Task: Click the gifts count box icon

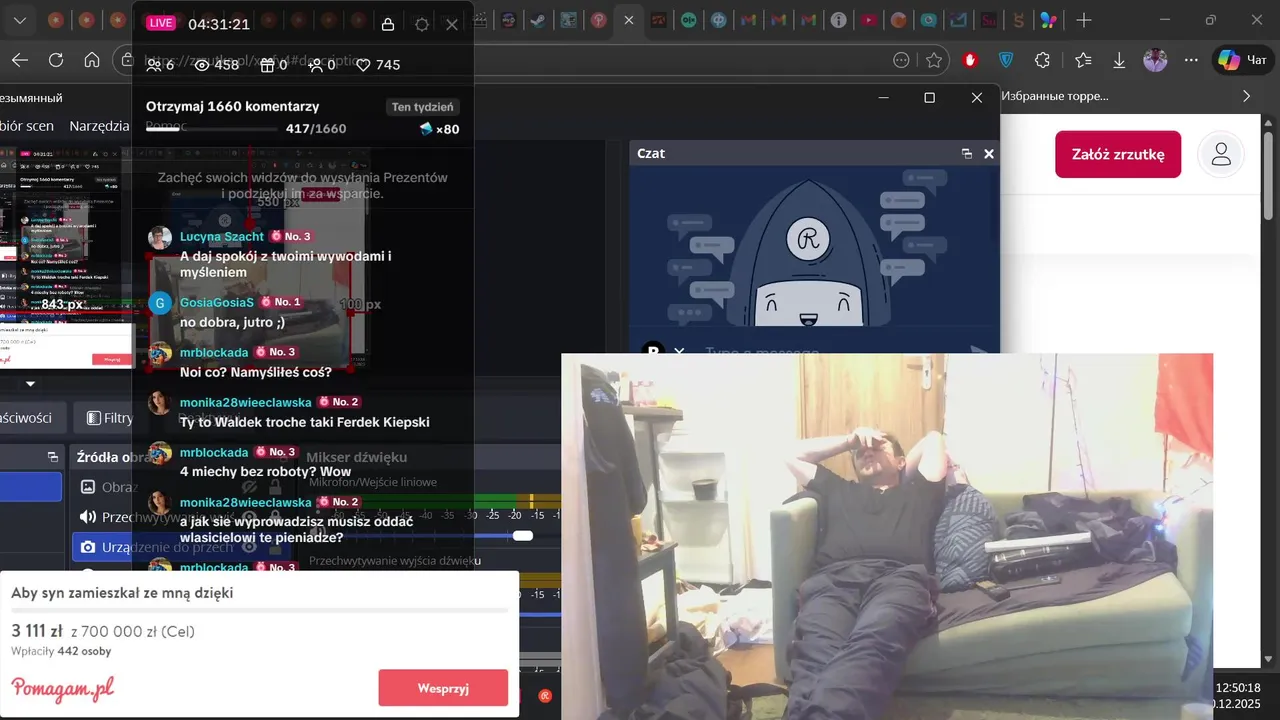Action: coord(267,65)
